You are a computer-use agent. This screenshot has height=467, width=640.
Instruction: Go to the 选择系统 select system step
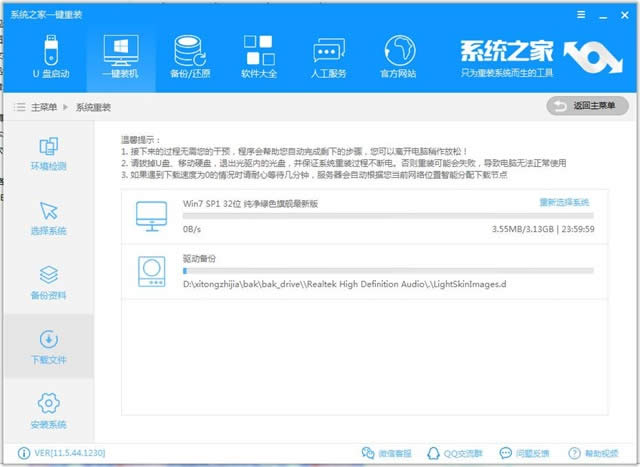coord(47,218)
